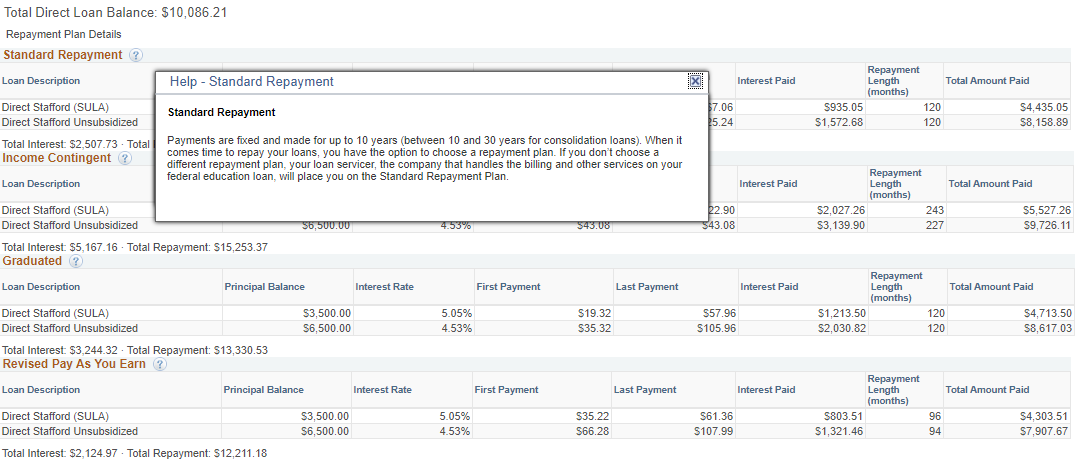Click the question mark next to Graduated
Image resolution: width=1077 pixels, height=460 pixels.
coord(75,261)
